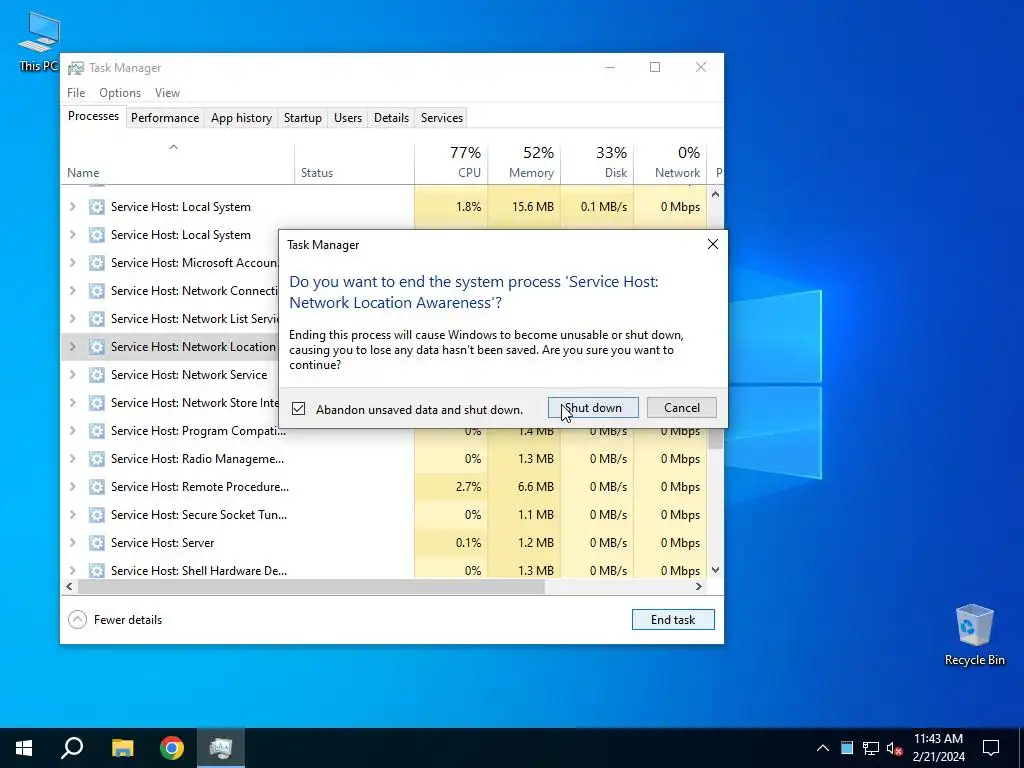The height and width of the screenshot is (768, 1024).
Task: Click the End task button
Action: [x=673, y=619]
